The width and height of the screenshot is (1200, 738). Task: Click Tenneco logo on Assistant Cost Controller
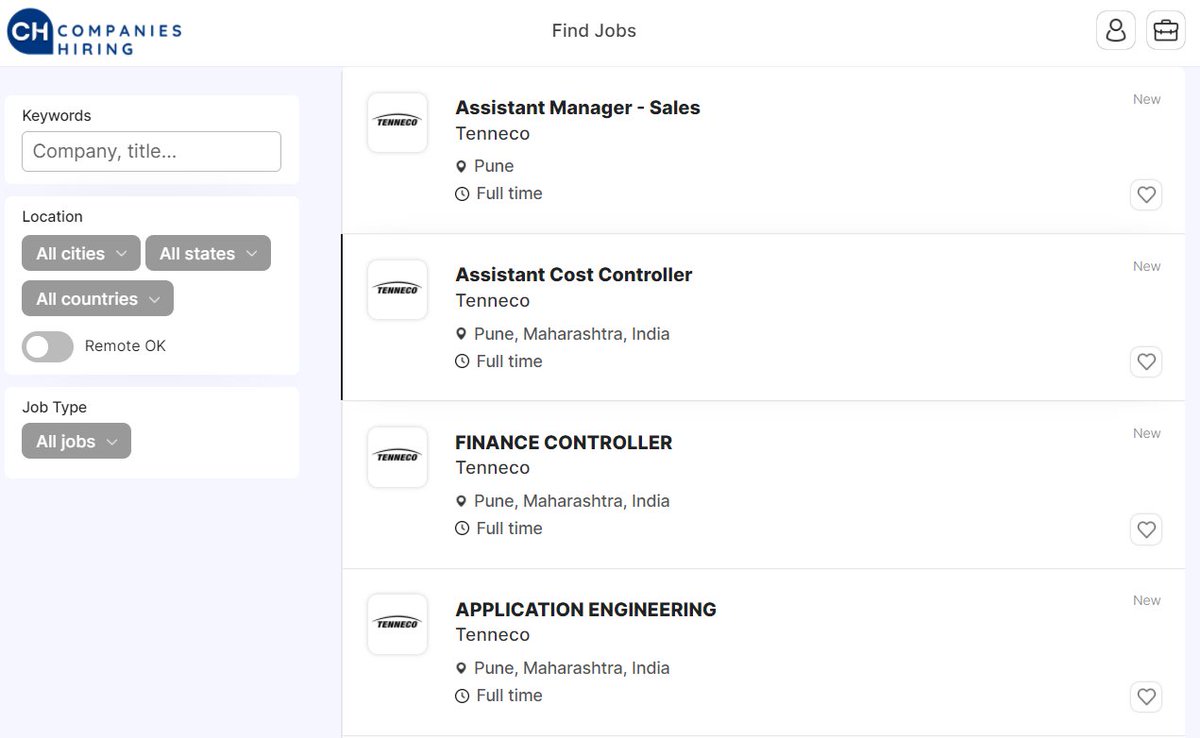pos(397,289)
